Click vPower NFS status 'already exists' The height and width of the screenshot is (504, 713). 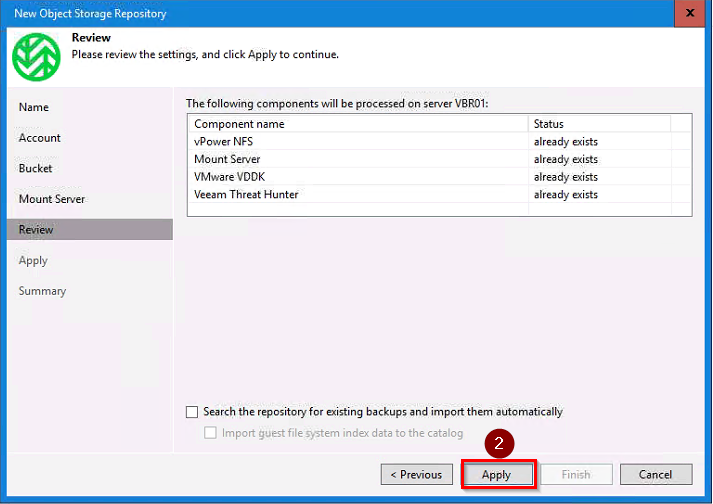point(566,142)
